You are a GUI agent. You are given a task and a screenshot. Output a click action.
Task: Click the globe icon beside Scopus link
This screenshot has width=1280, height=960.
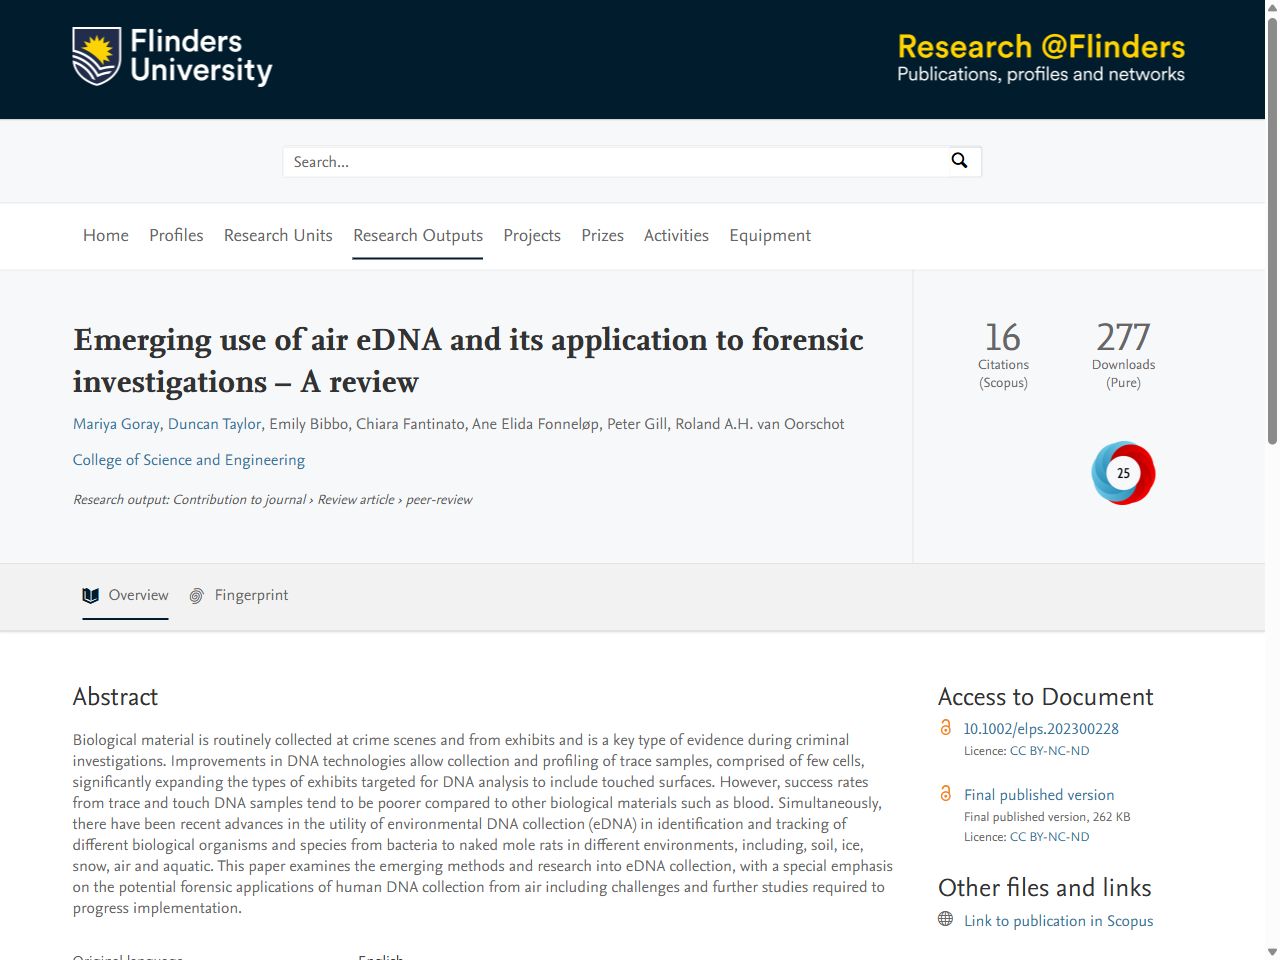(946, 919)
